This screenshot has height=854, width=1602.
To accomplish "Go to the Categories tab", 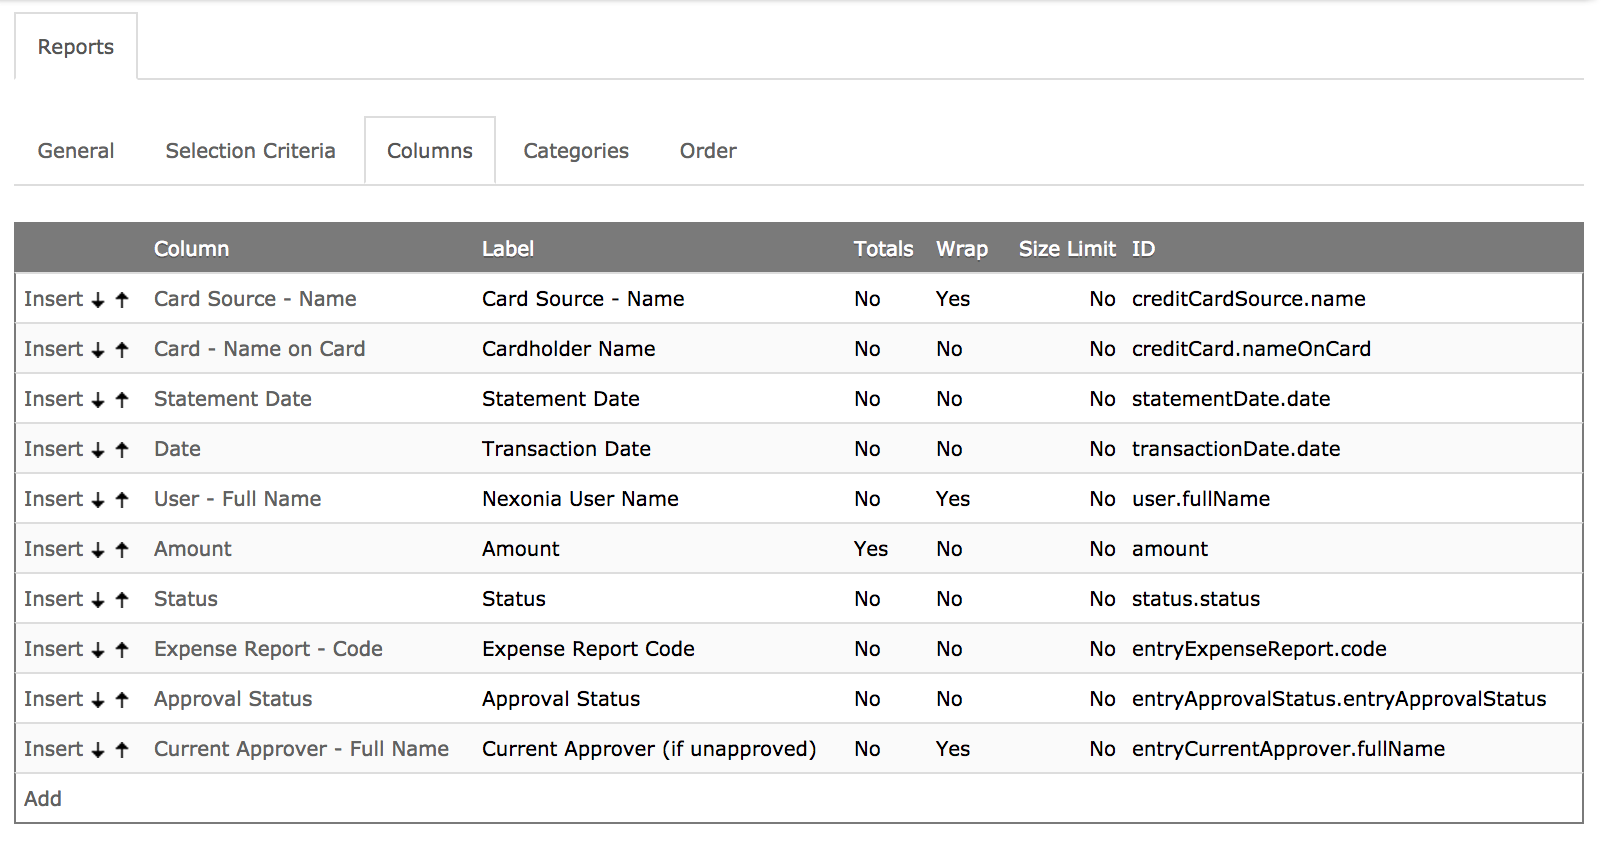I will click(x=576, y=151).
